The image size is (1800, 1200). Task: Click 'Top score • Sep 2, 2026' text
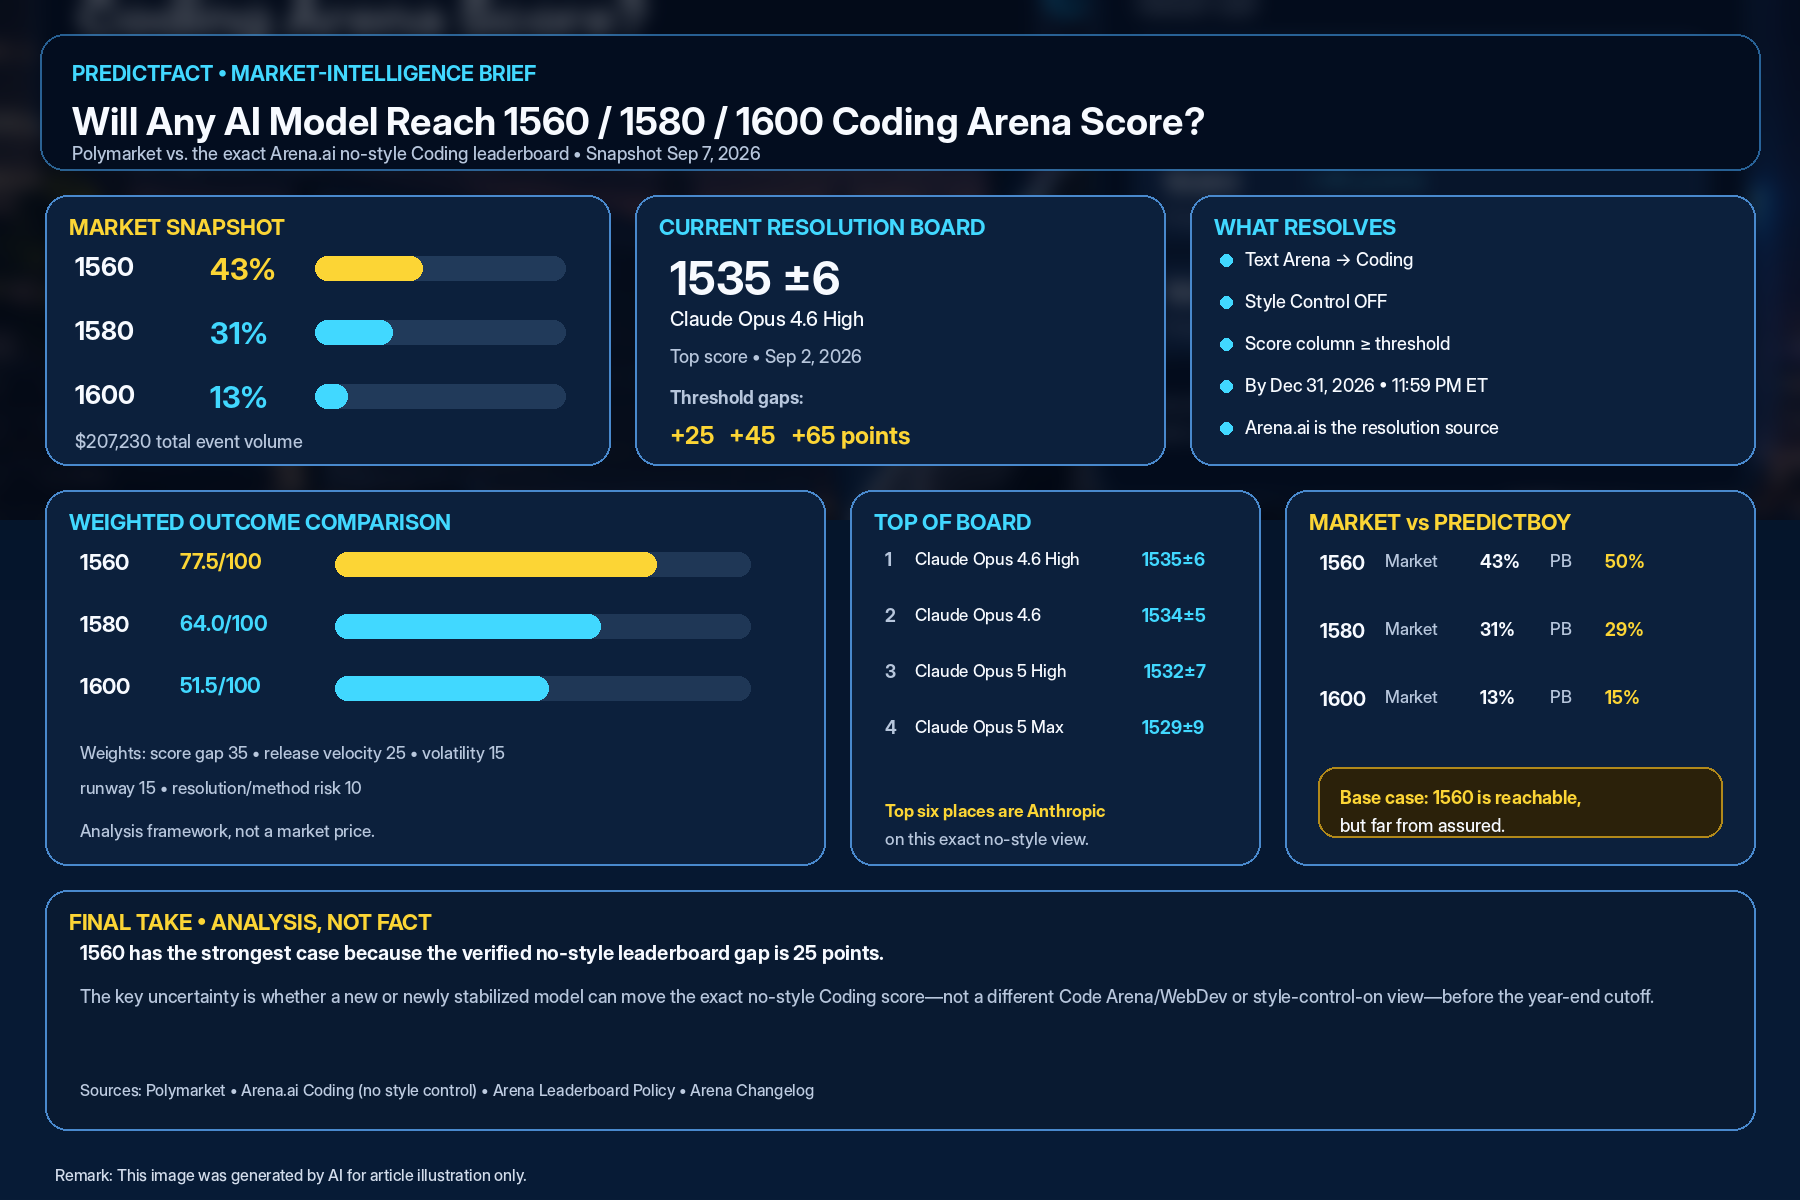point(765,357)
